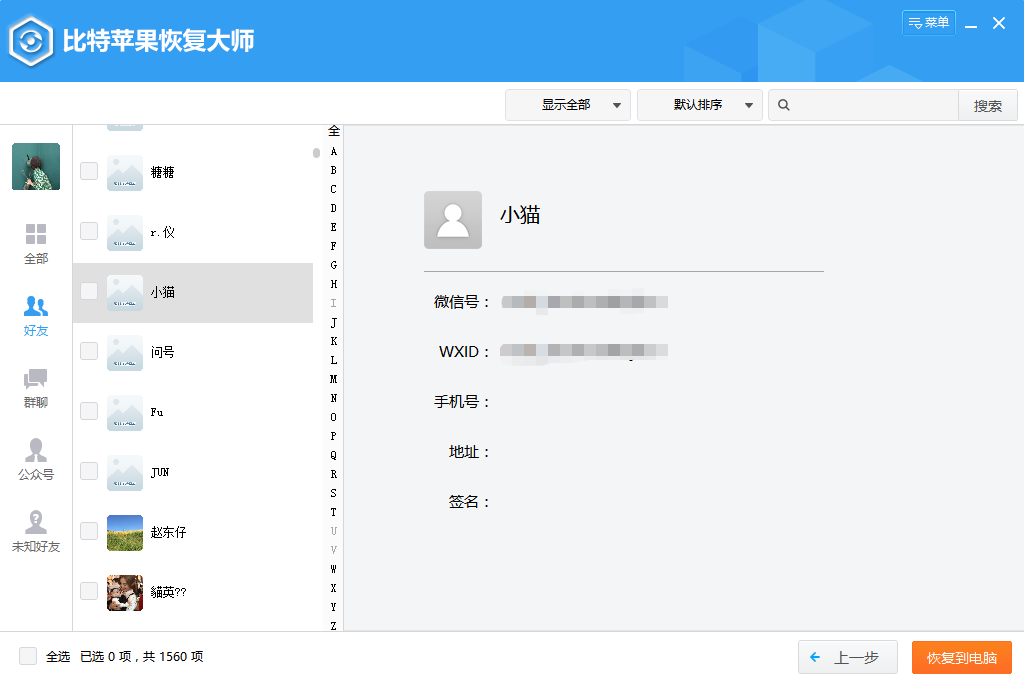Jump to letter A in index
The width and height of the screenshot is (1024, 681).
(x=334, y=151)
